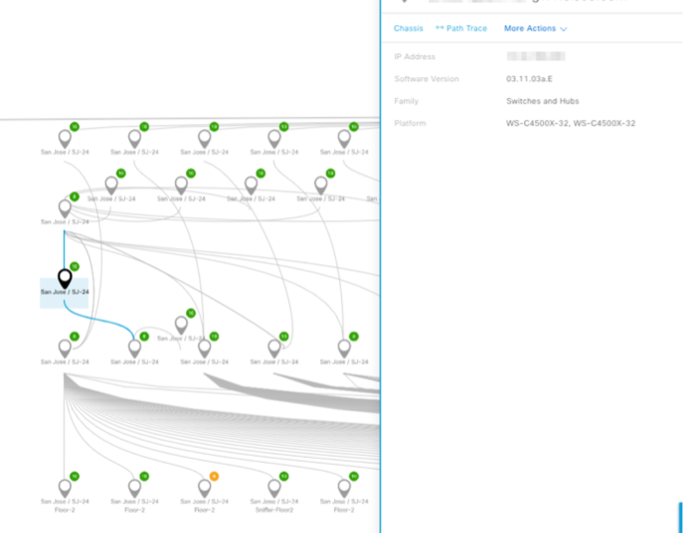Click platform value WS-C4500X-32, WS-C4500X-32
The height and width of the screenshot is (533, 687).
point(570,124)
